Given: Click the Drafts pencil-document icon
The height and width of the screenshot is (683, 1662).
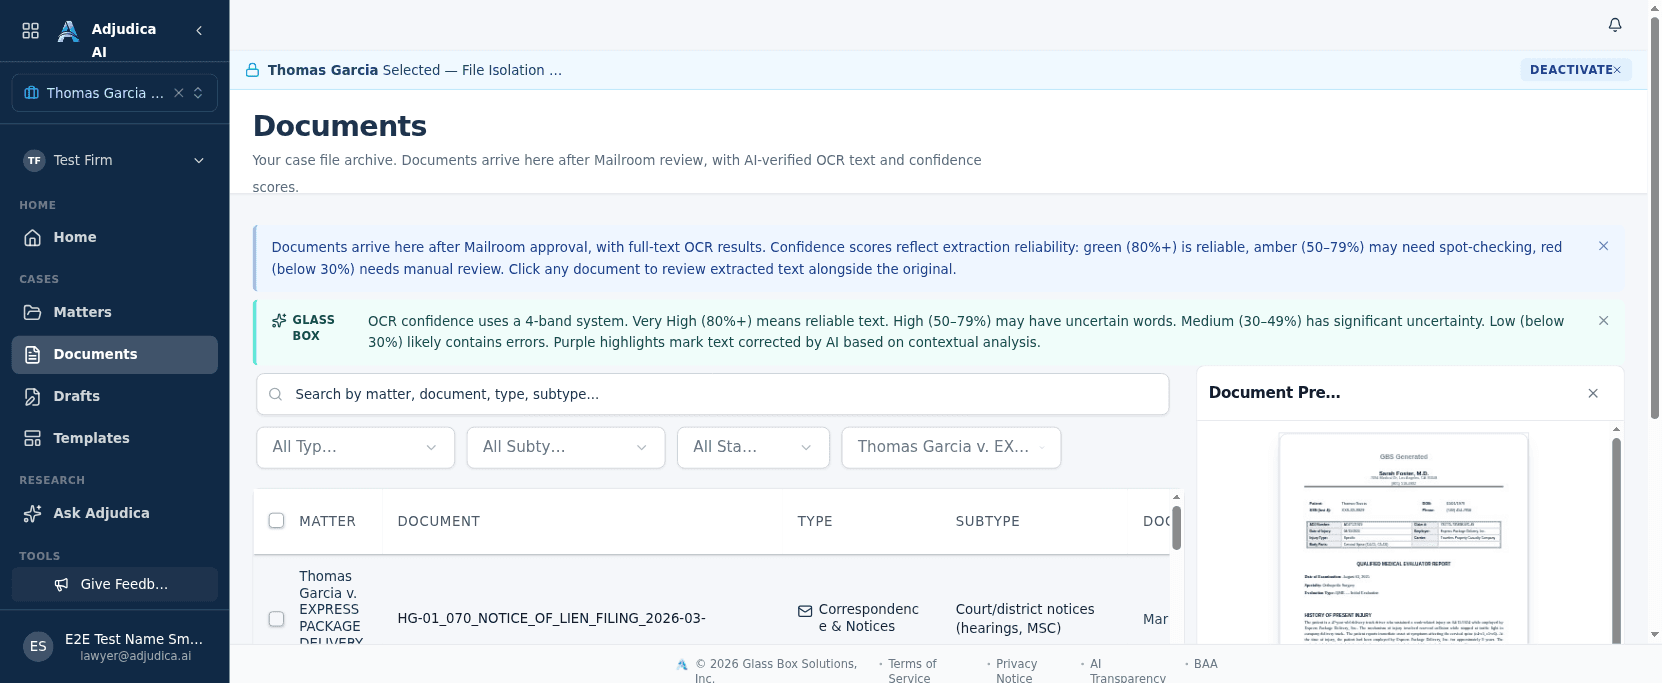Looking at the screenshot, I should pyautogui.click(x=33, y=396).
